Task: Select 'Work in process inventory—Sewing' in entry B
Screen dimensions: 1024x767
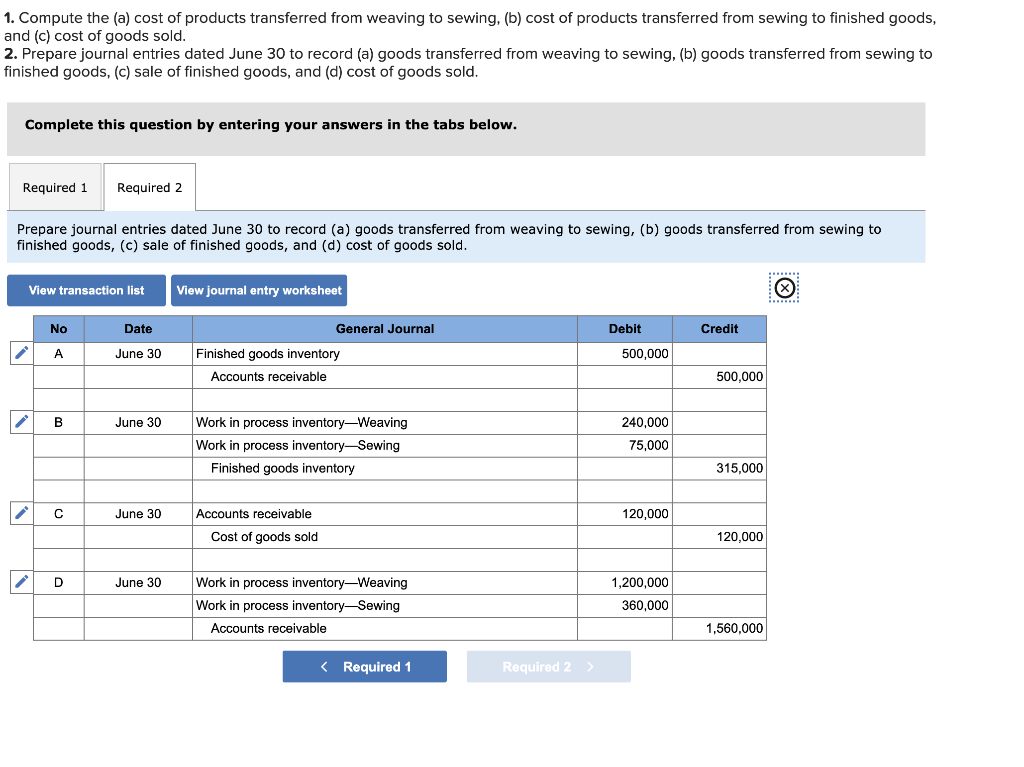Action: point(385,446)
